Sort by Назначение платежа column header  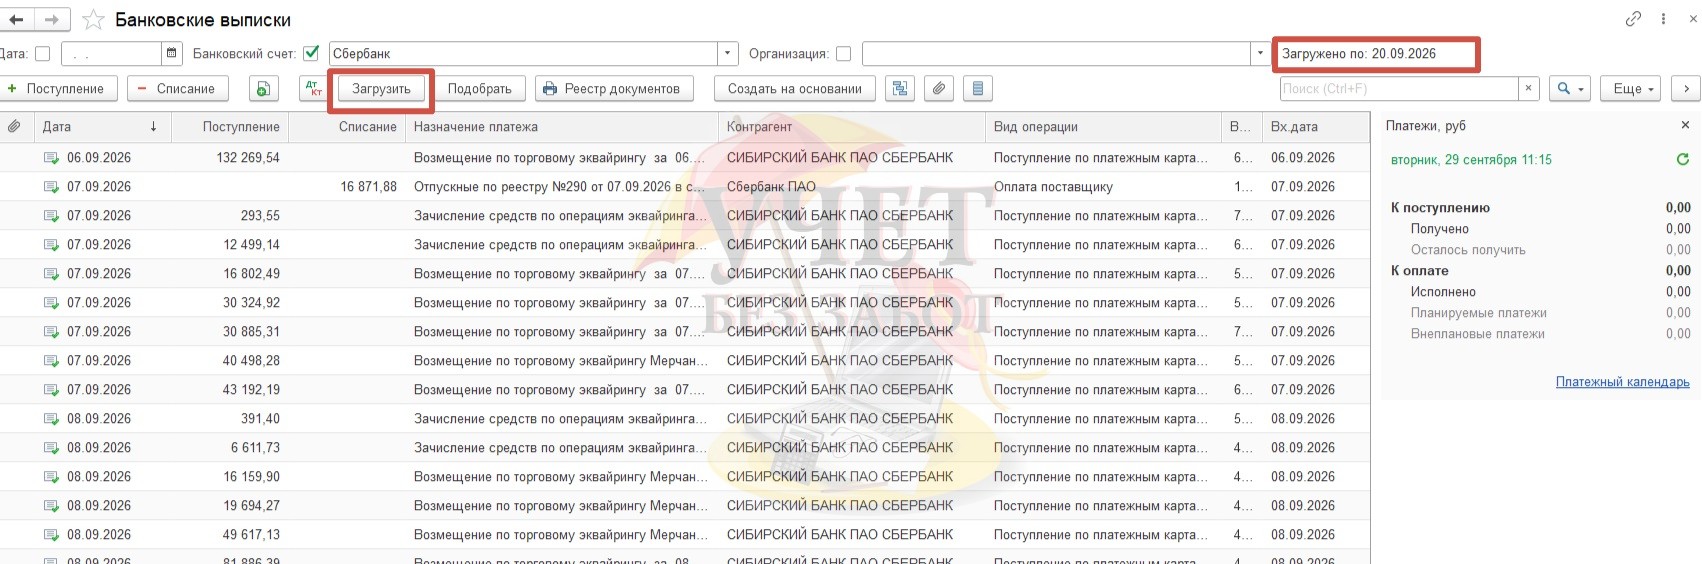point(562,127)
